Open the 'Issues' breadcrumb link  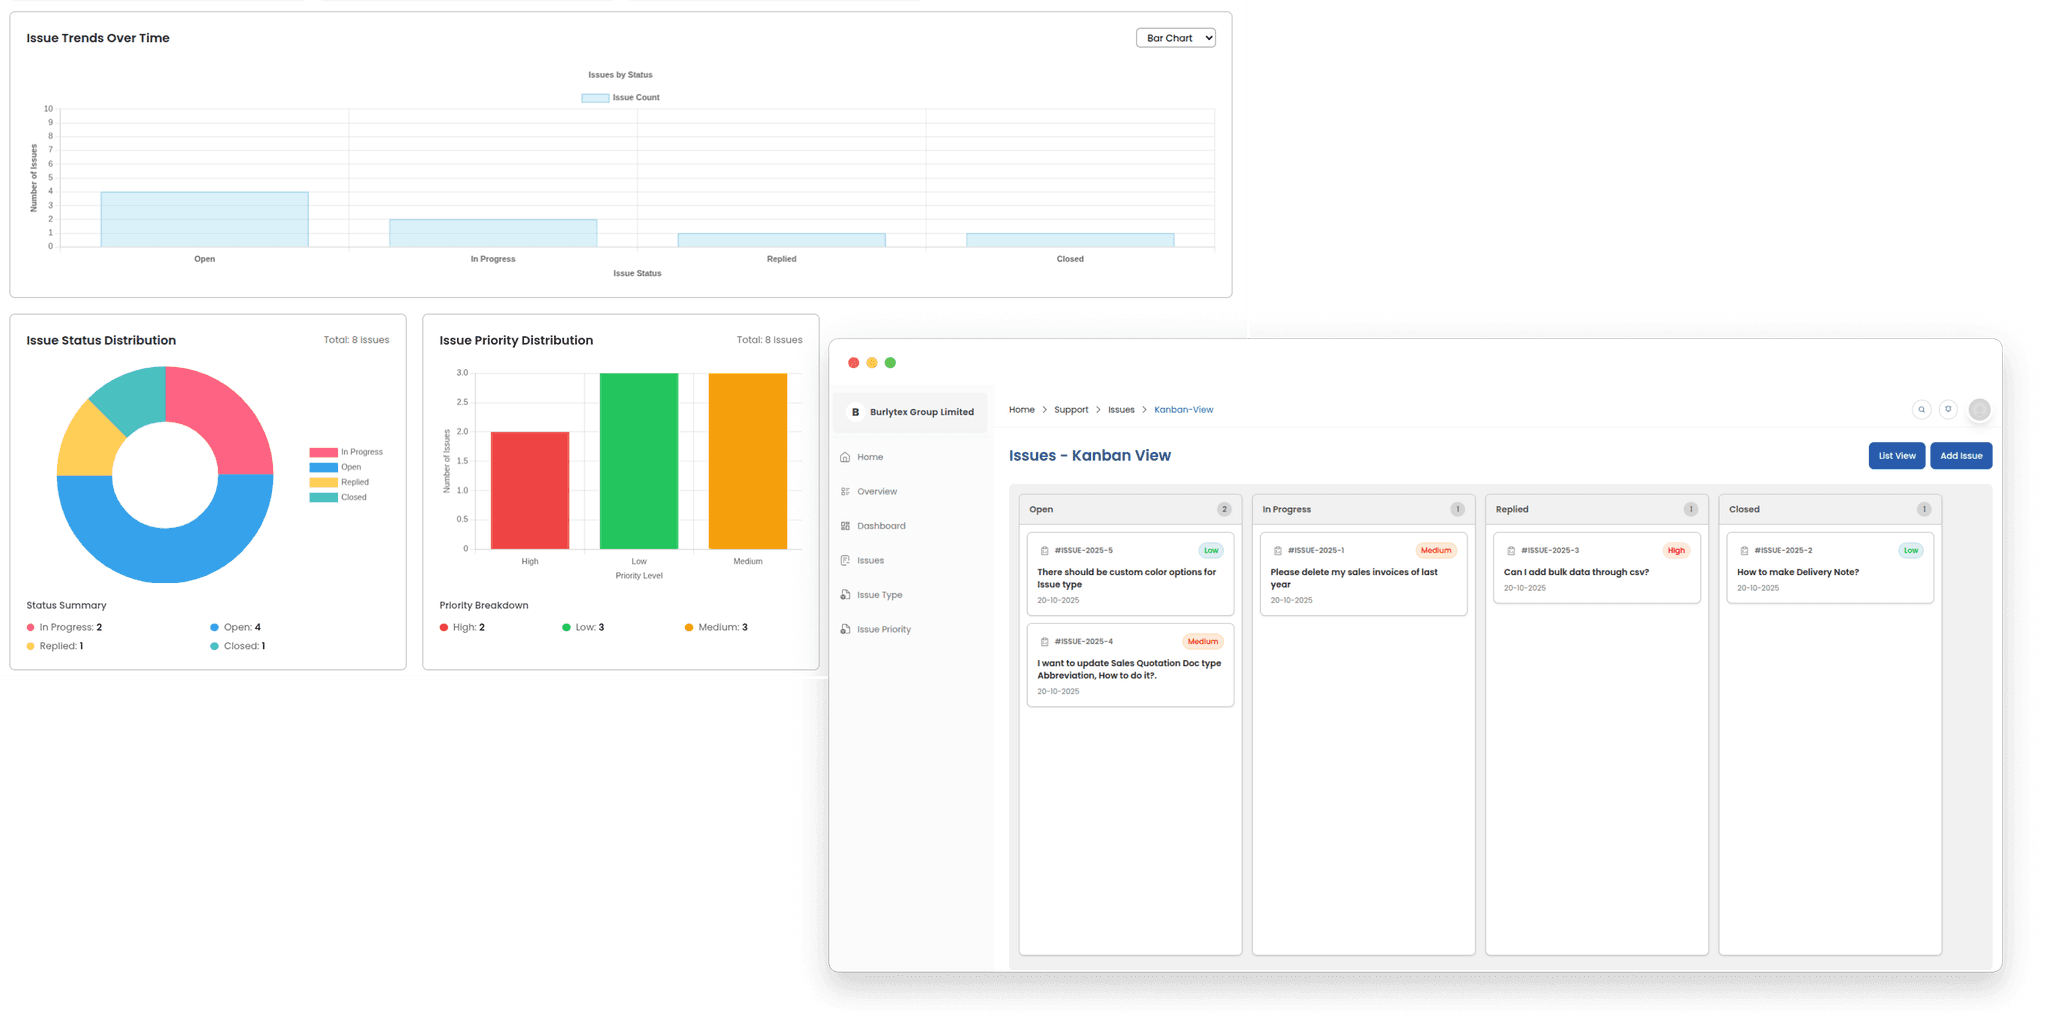(x=1121, y=409)
